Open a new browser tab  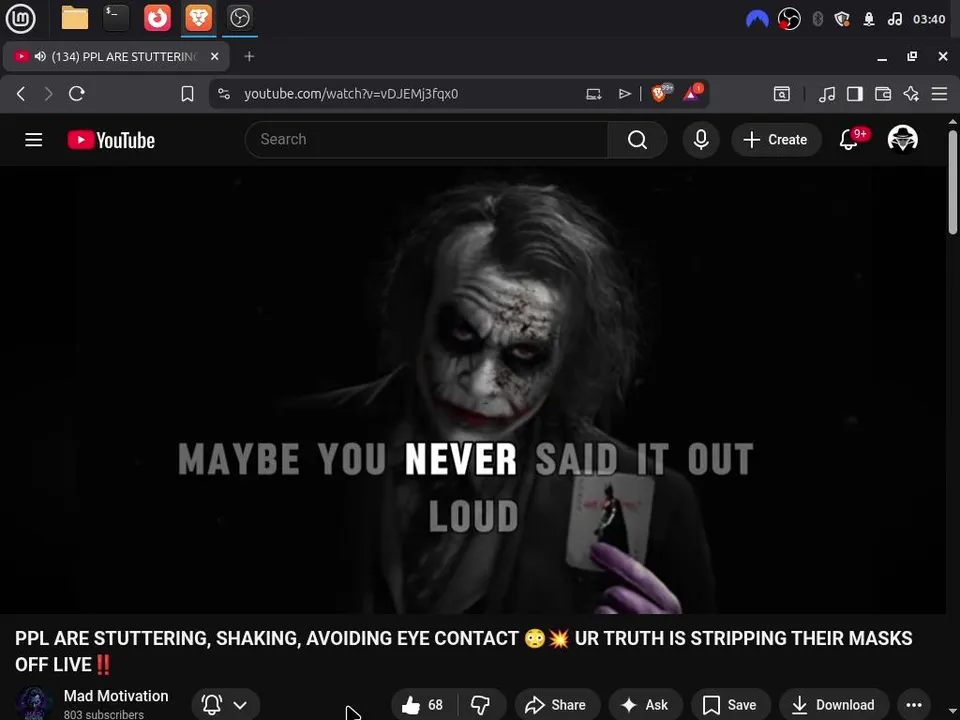pos(249,56)
